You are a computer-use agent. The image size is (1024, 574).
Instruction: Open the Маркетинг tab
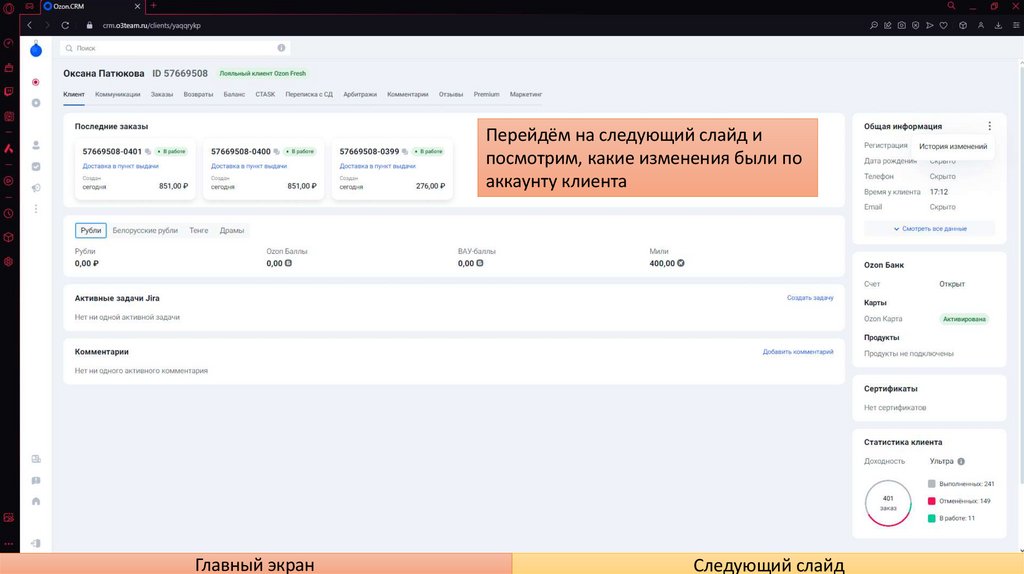pyautogui.click(x=526, y=94)
